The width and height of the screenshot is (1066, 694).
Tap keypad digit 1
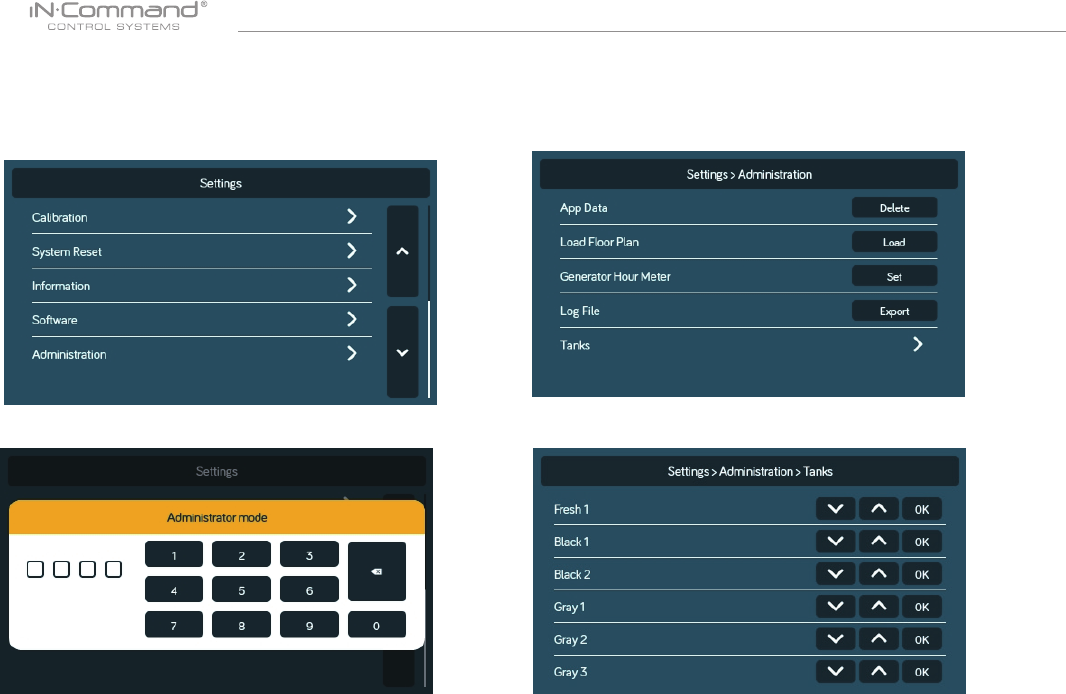174,555
